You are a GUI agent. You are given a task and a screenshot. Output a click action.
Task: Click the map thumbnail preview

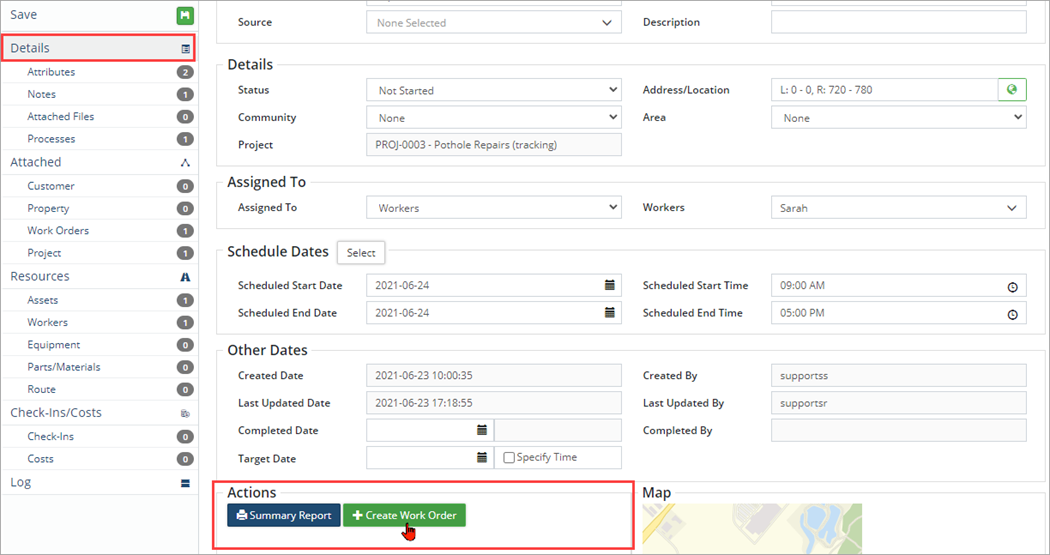click(752, 528)
